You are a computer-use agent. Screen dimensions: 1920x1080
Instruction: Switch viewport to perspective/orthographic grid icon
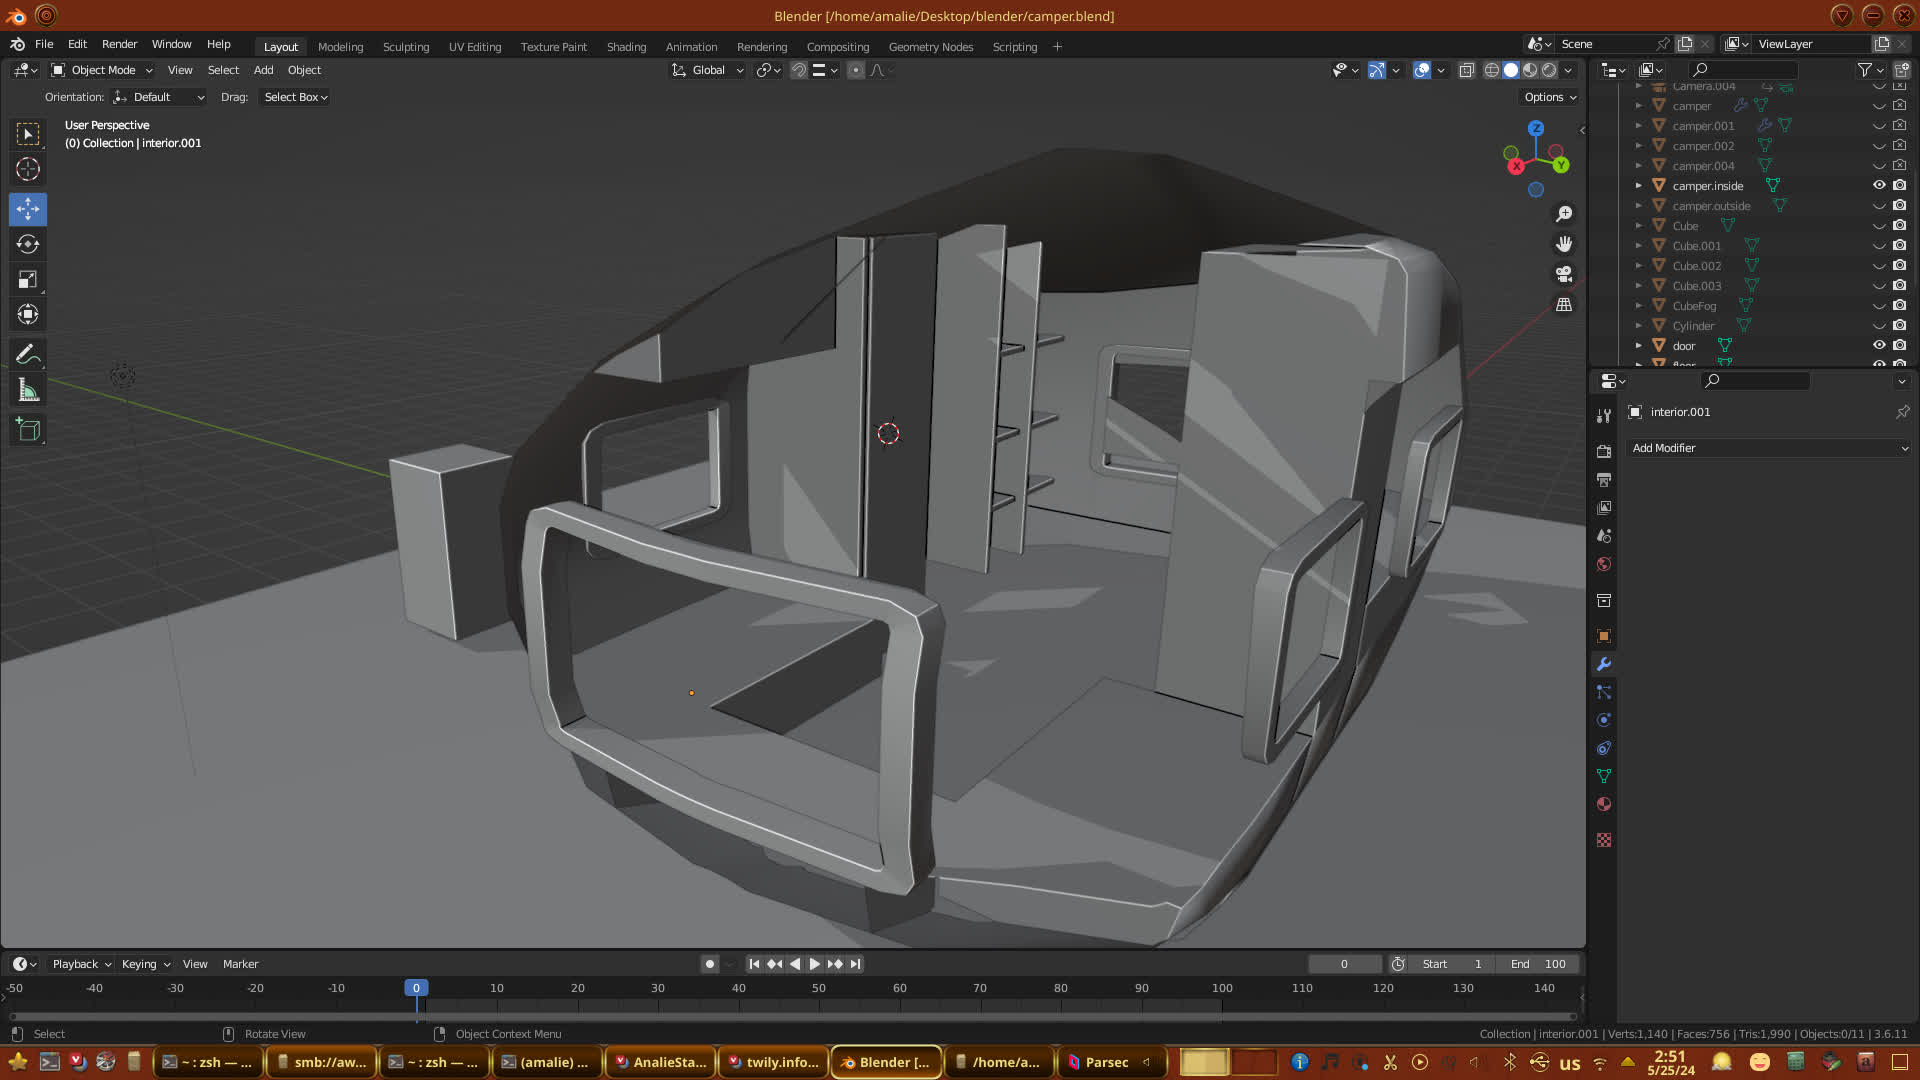(x=1564, y=305)
